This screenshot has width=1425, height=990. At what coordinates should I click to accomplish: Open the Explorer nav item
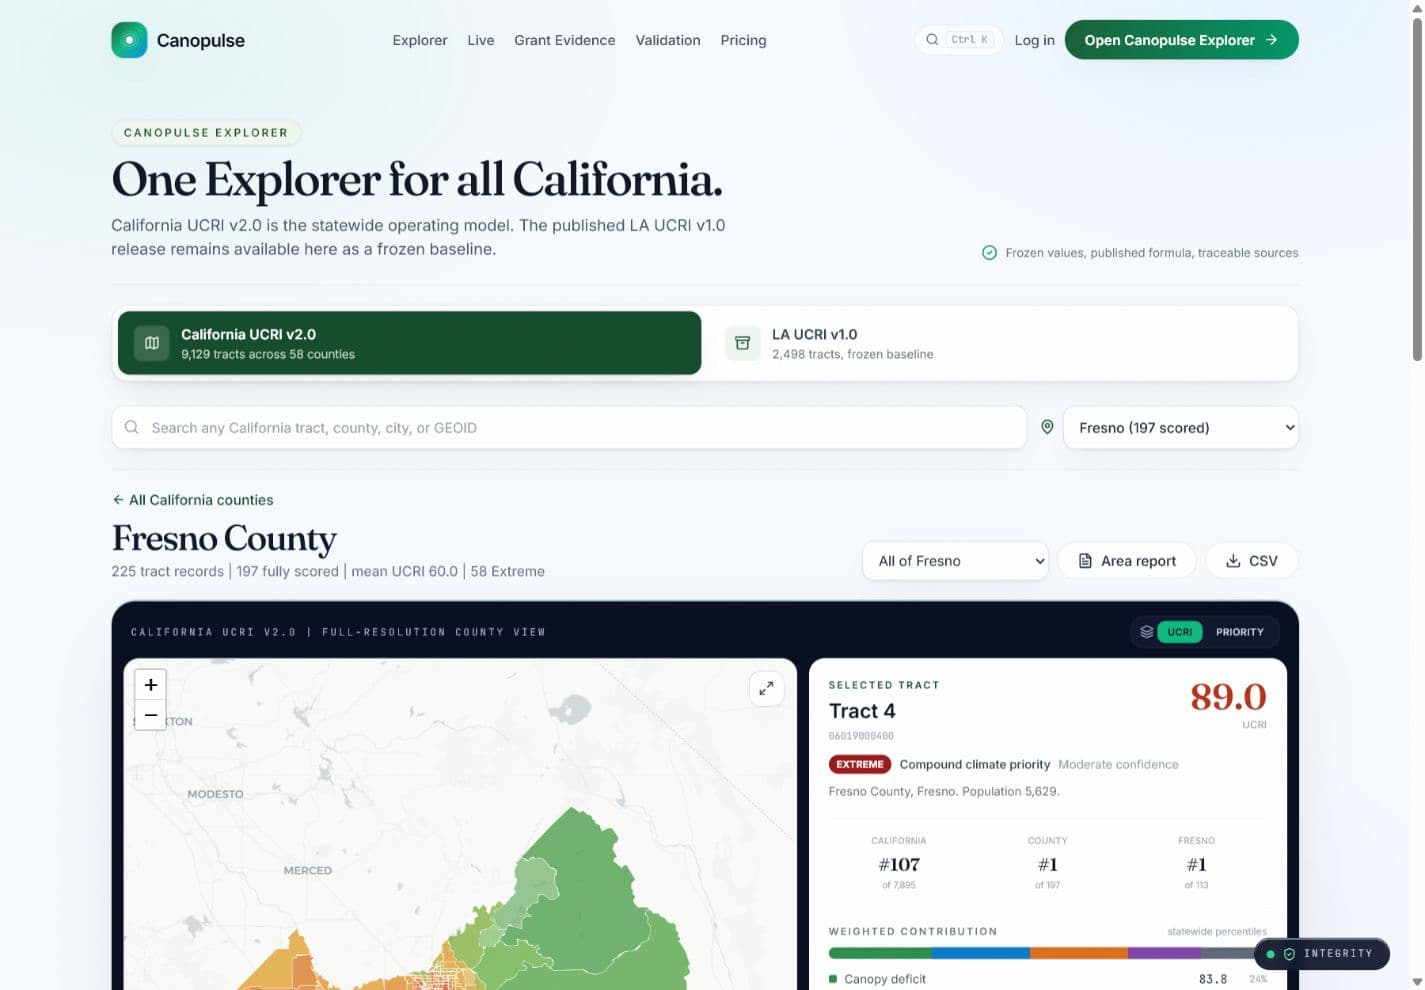419,40
